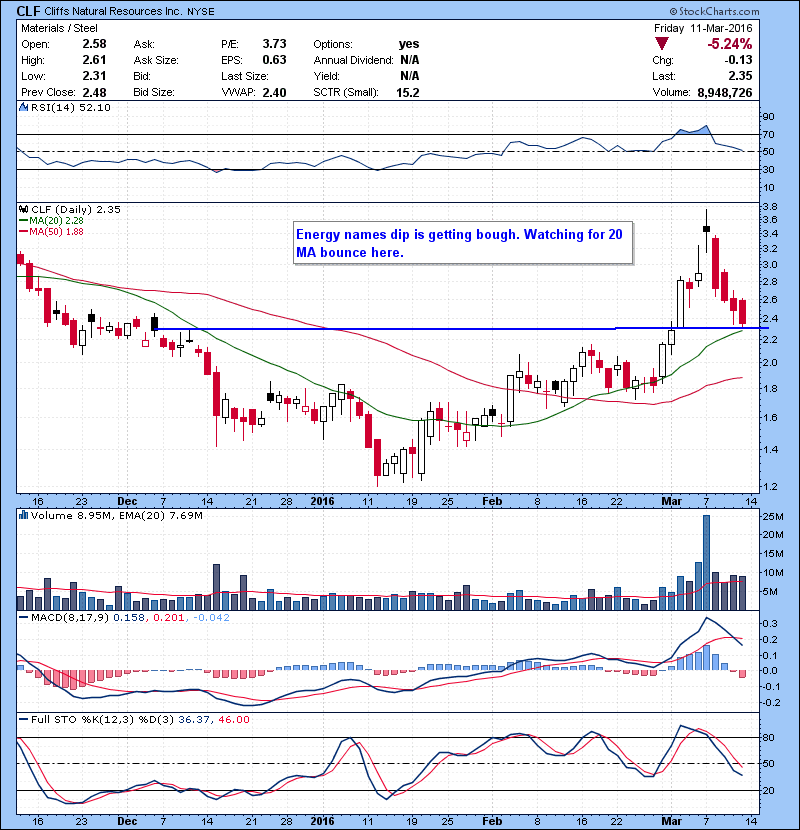The image size is (800, 830).
Task: Click the stochastic %D value 46.00
Action: click(233, 720)
